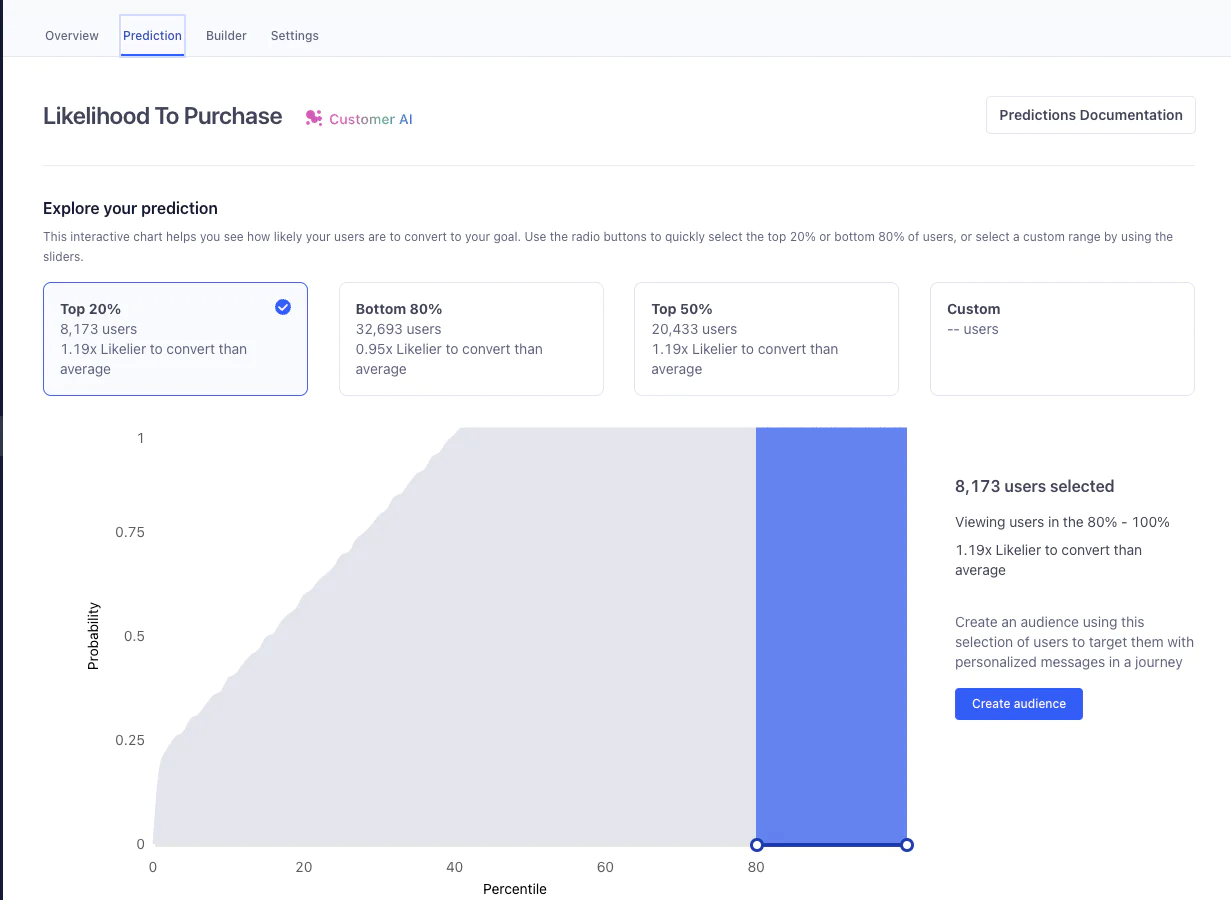Click the Customer AI label
Screen dimensions: 1231x900
[x=371, y=119]
